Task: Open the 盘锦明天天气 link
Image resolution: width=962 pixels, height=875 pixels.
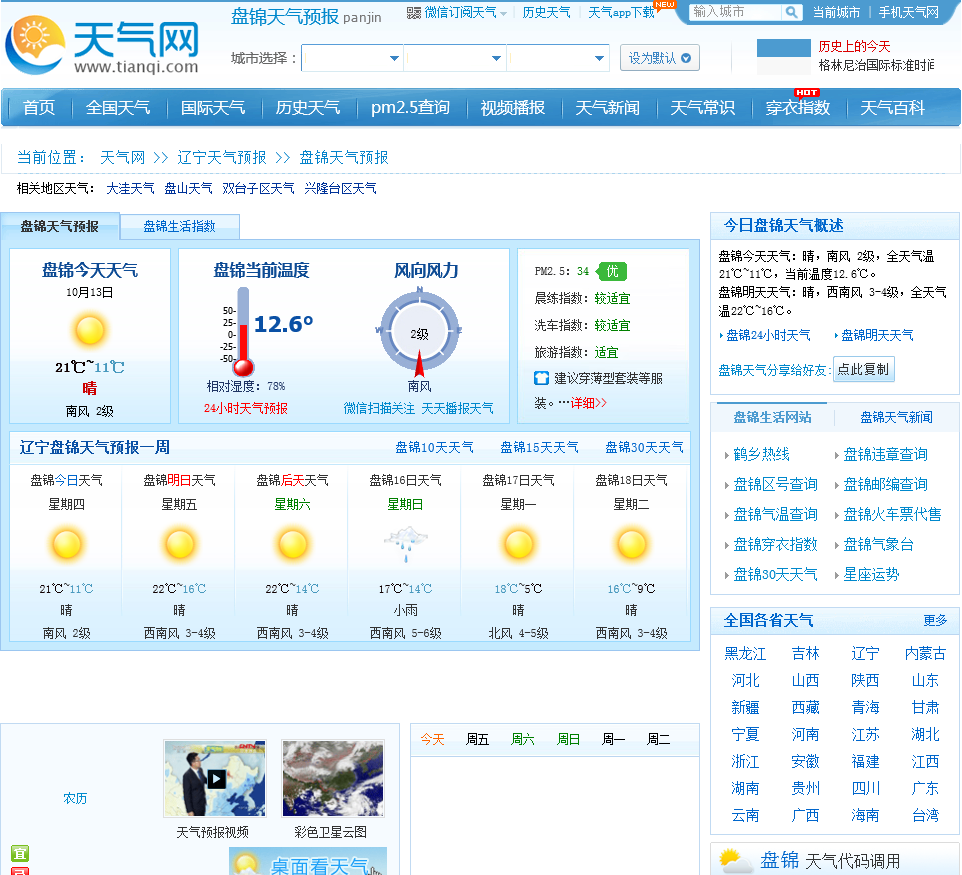Action: coord(877,335)
